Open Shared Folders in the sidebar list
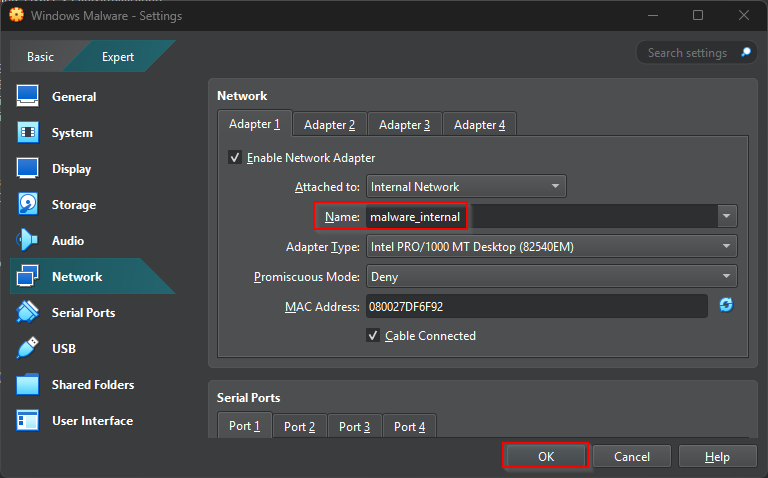 pos(93,384)
